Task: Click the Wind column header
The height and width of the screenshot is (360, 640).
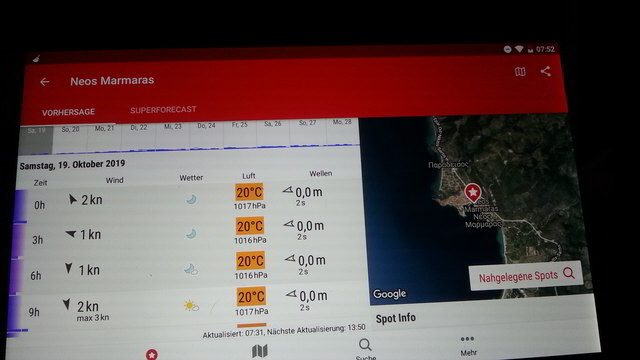Action: tap(115, 180)
